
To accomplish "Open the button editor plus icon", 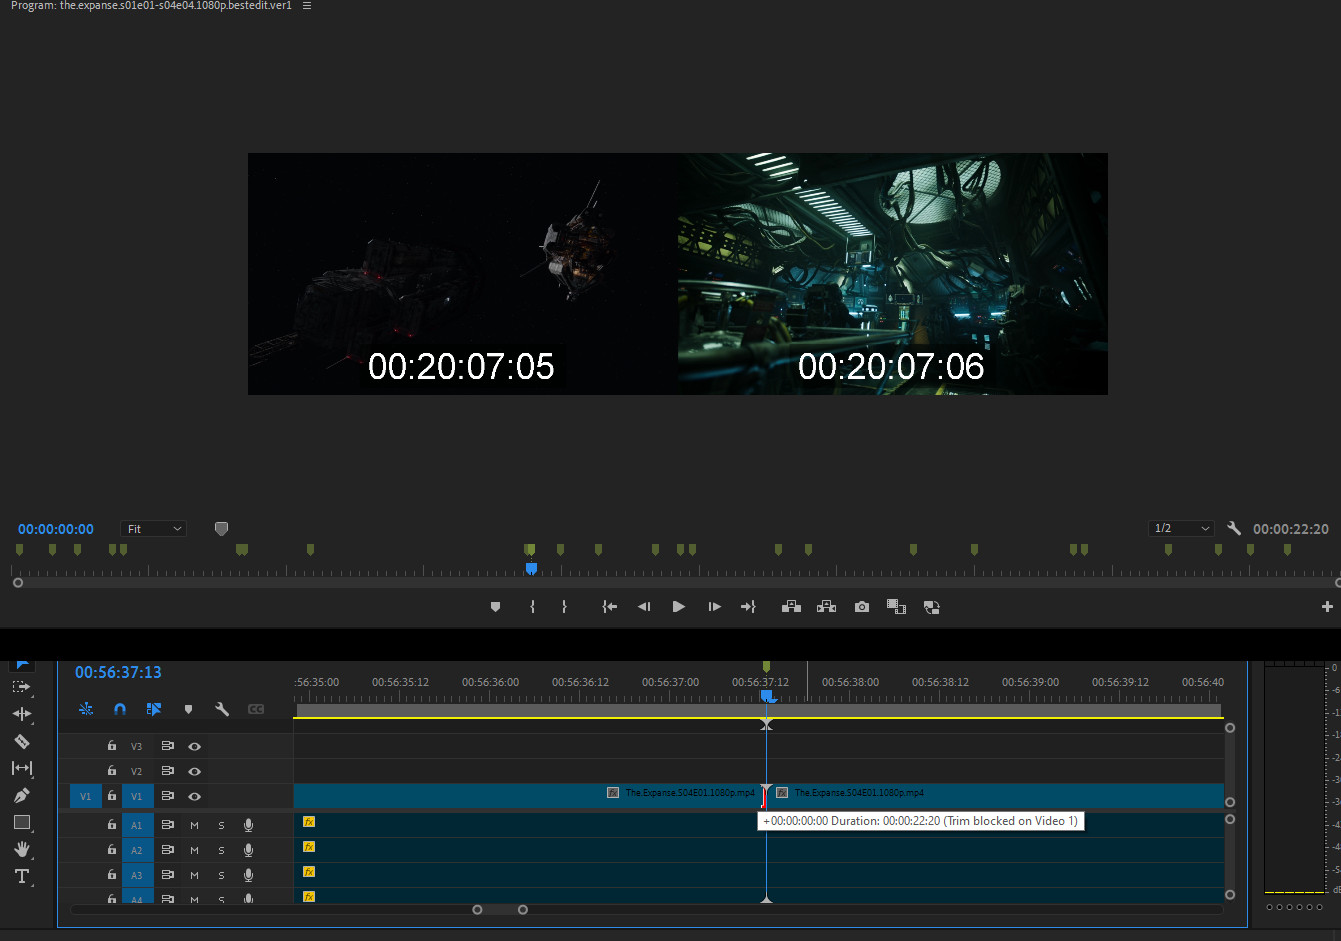I will coord(1327,607).
